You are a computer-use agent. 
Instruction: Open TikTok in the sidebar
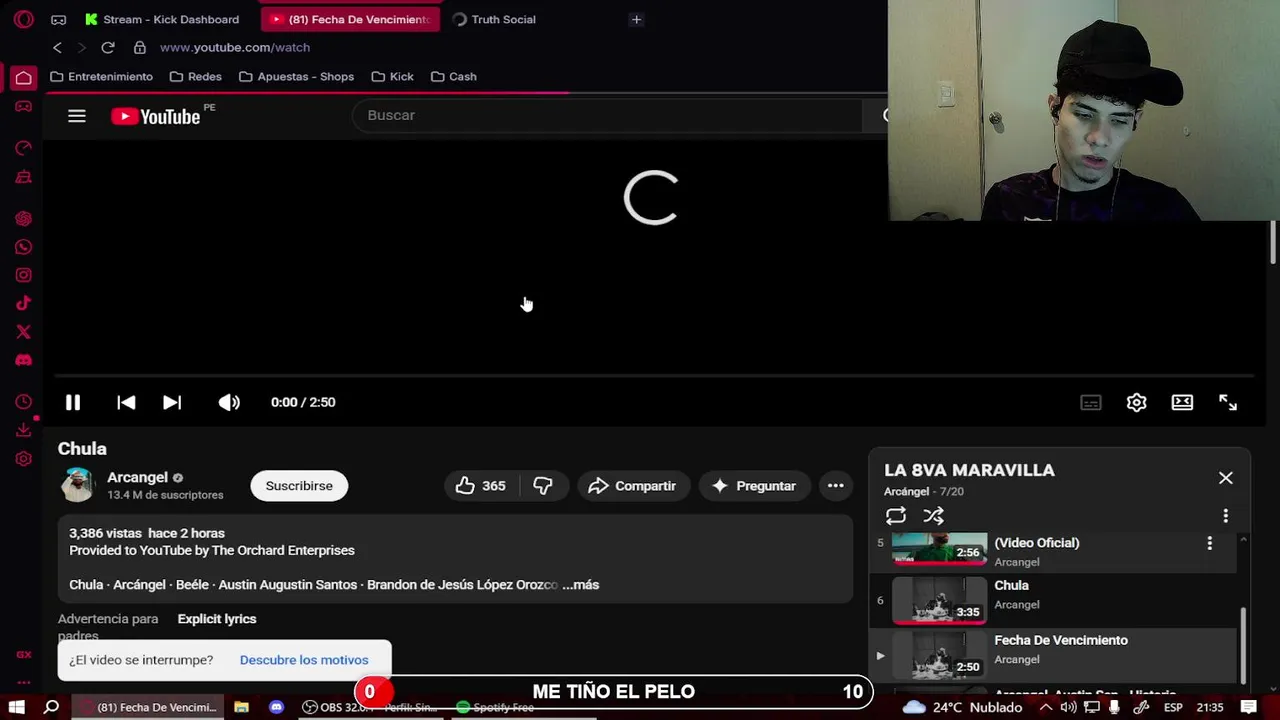[x=24, y=303]
